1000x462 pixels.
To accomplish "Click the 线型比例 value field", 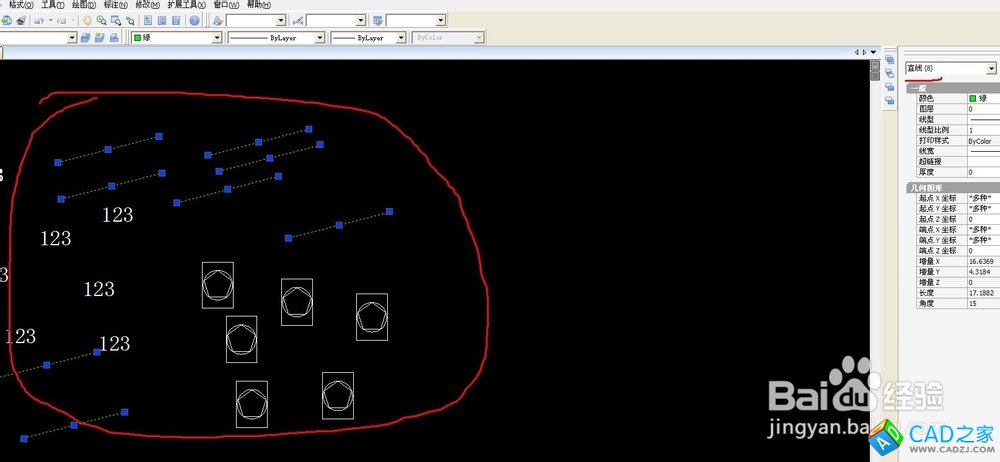I will pos(982,130).
